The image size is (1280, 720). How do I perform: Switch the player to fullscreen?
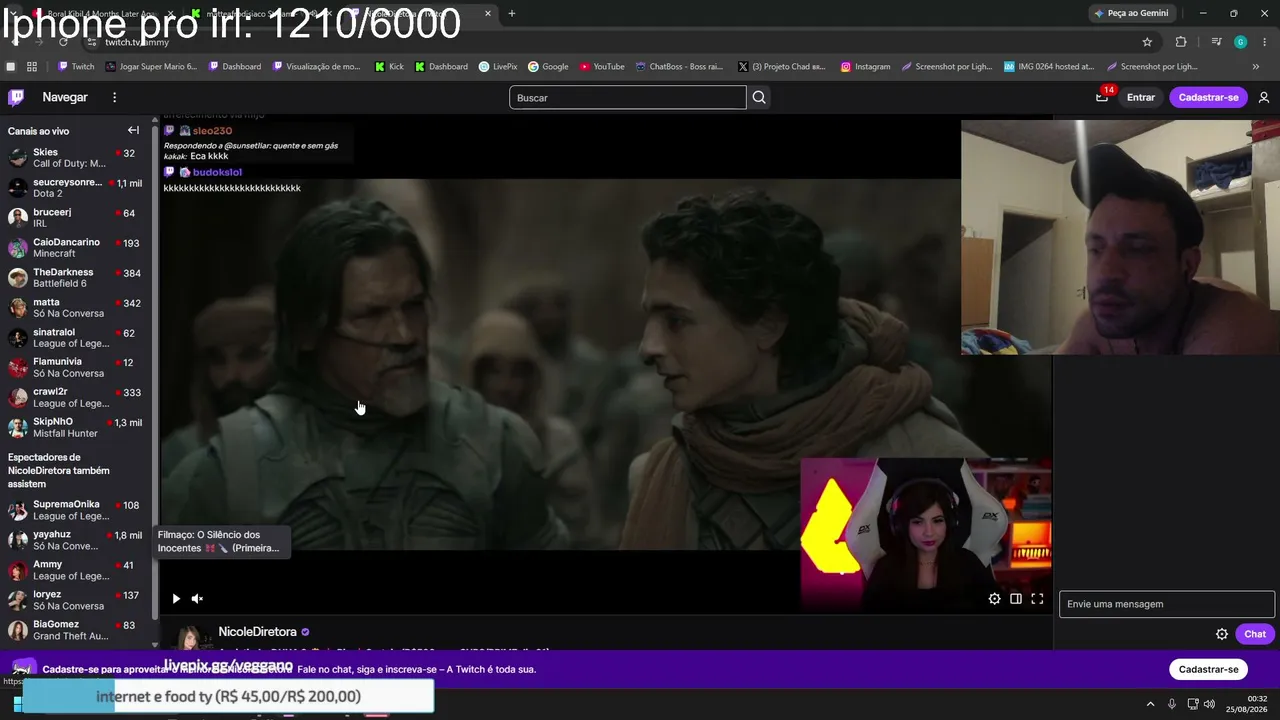click(x=1037, y=599)
